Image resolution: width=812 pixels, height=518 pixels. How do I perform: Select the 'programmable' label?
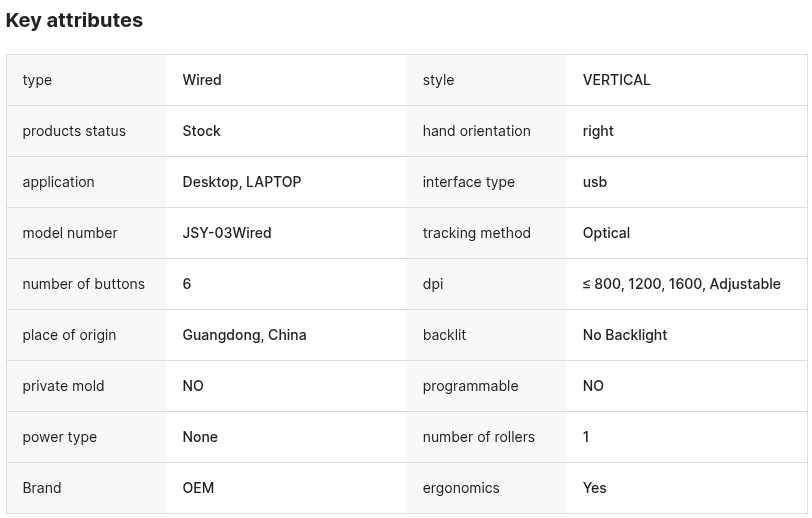(x=470, y=386)
